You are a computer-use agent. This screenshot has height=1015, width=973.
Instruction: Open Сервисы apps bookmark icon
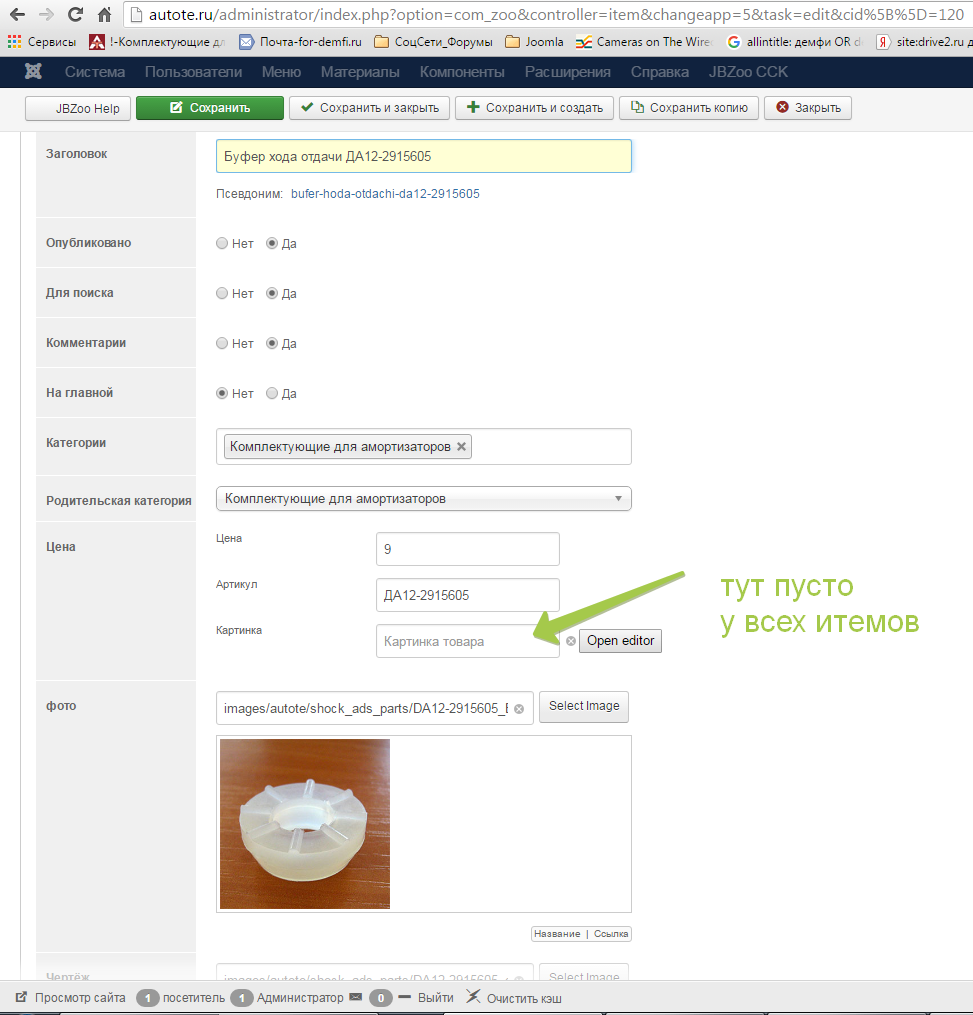pos(14,42)
